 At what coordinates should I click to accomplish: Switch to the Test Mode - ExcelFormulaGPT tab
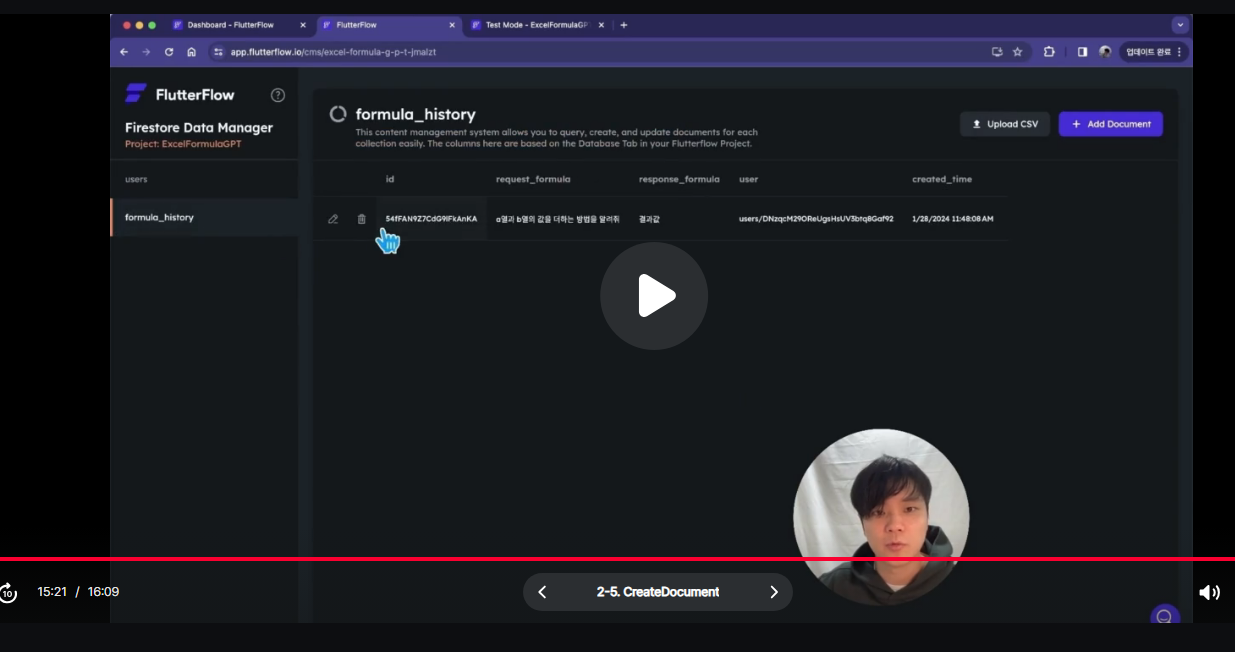click(x=535, y=25)
